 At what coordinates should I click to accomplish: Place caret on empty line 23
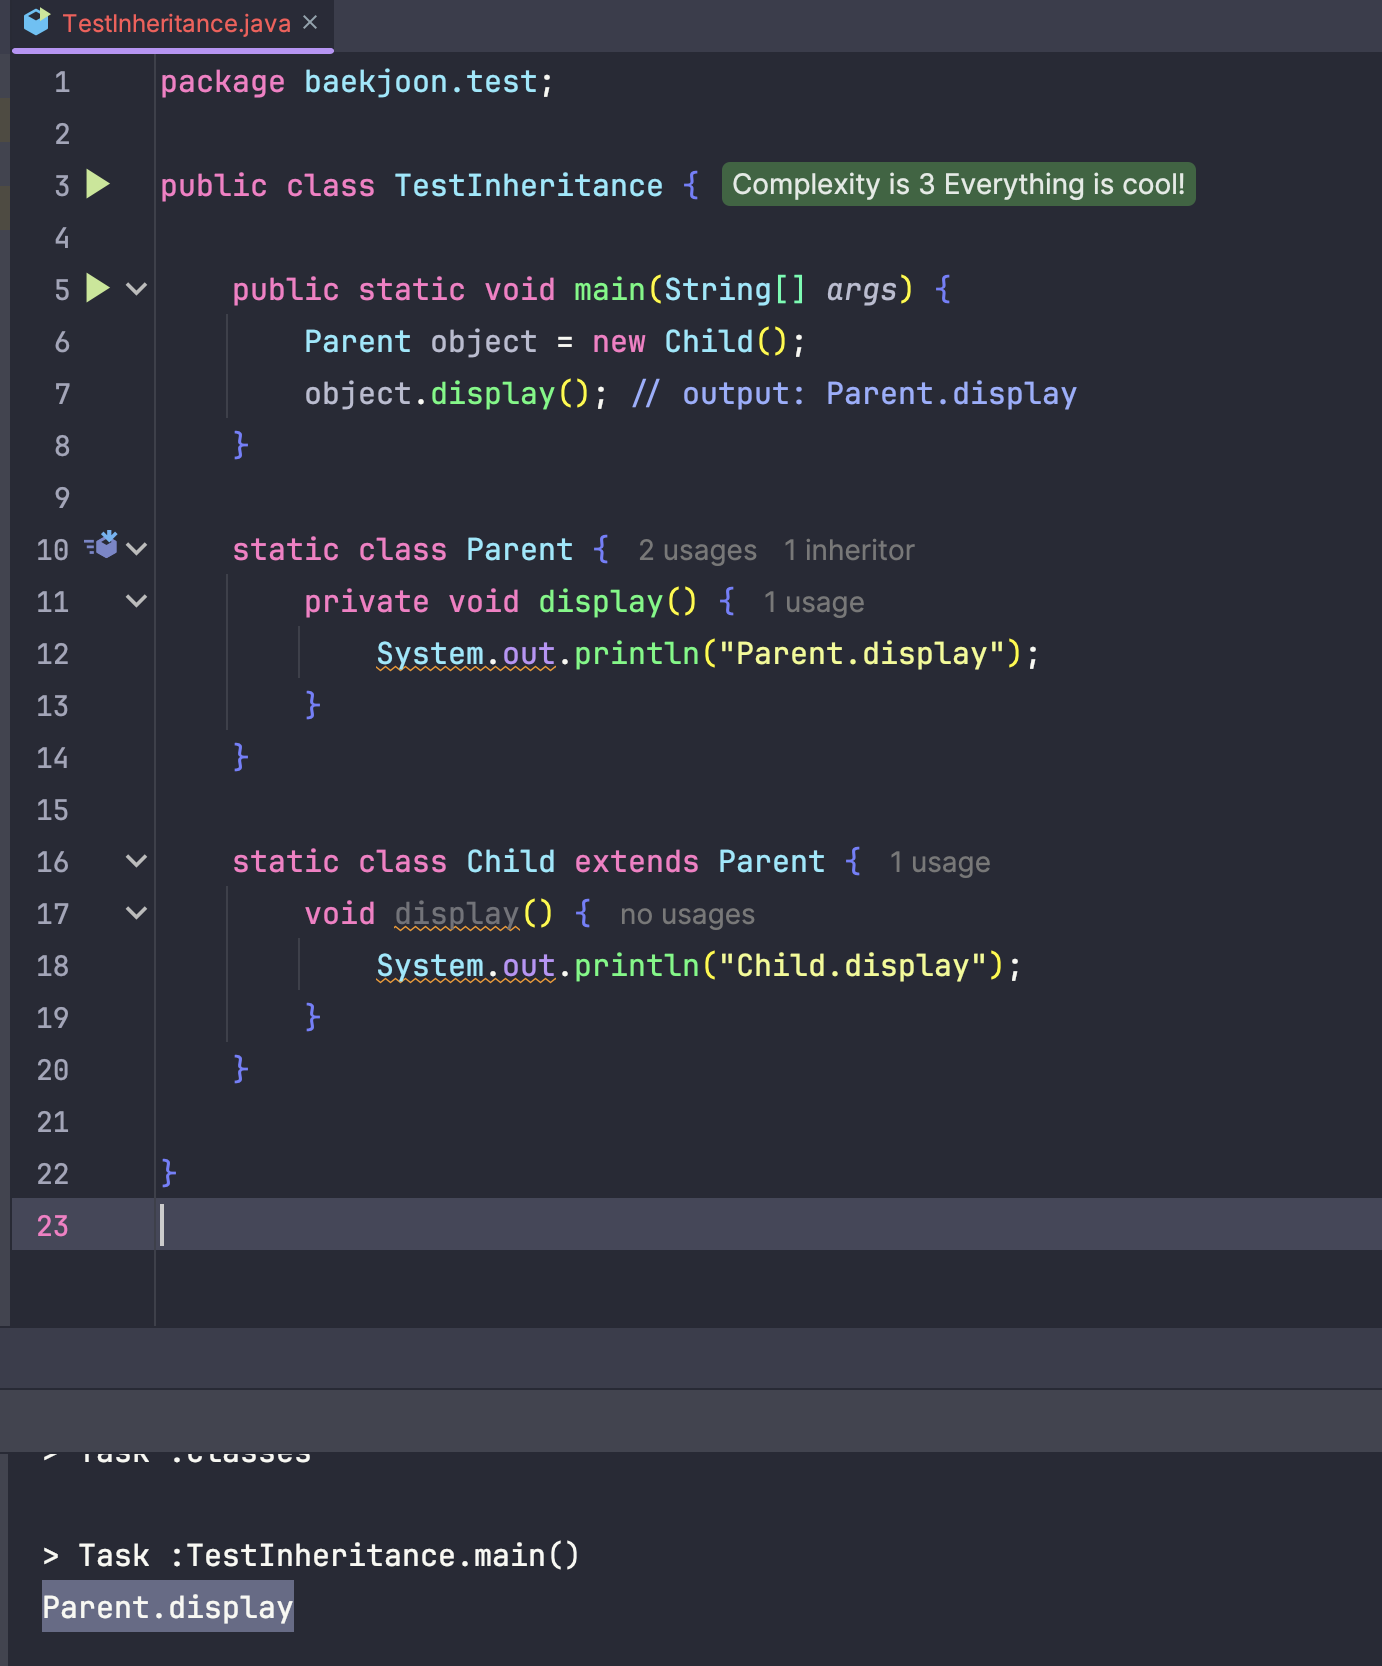tap(770, 1224)
